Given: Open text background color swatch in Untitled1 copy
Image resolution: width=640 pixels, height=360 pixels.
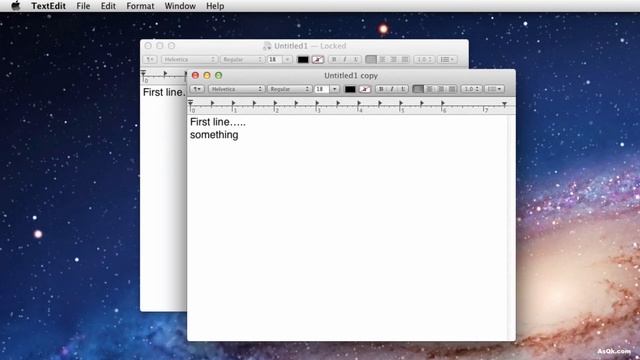Looking at the screenshot, I should (364, 89).
